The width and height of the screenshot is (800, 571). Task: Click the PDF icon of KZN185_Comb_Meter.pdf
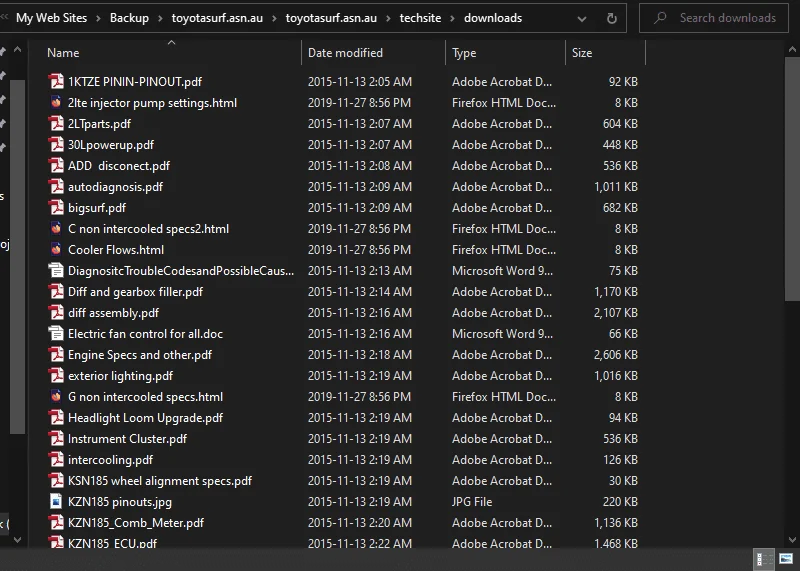click(56, 522)
